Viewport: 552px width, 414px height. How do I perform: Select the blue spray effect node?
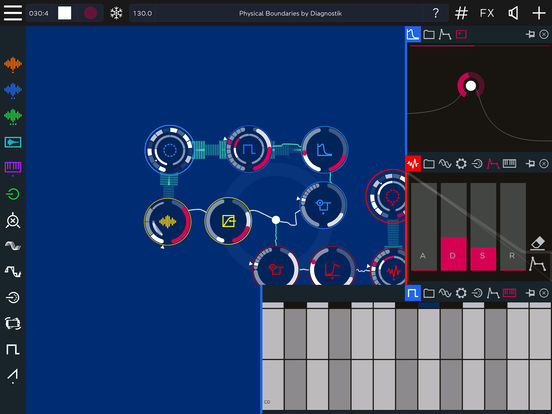(323, 205)
